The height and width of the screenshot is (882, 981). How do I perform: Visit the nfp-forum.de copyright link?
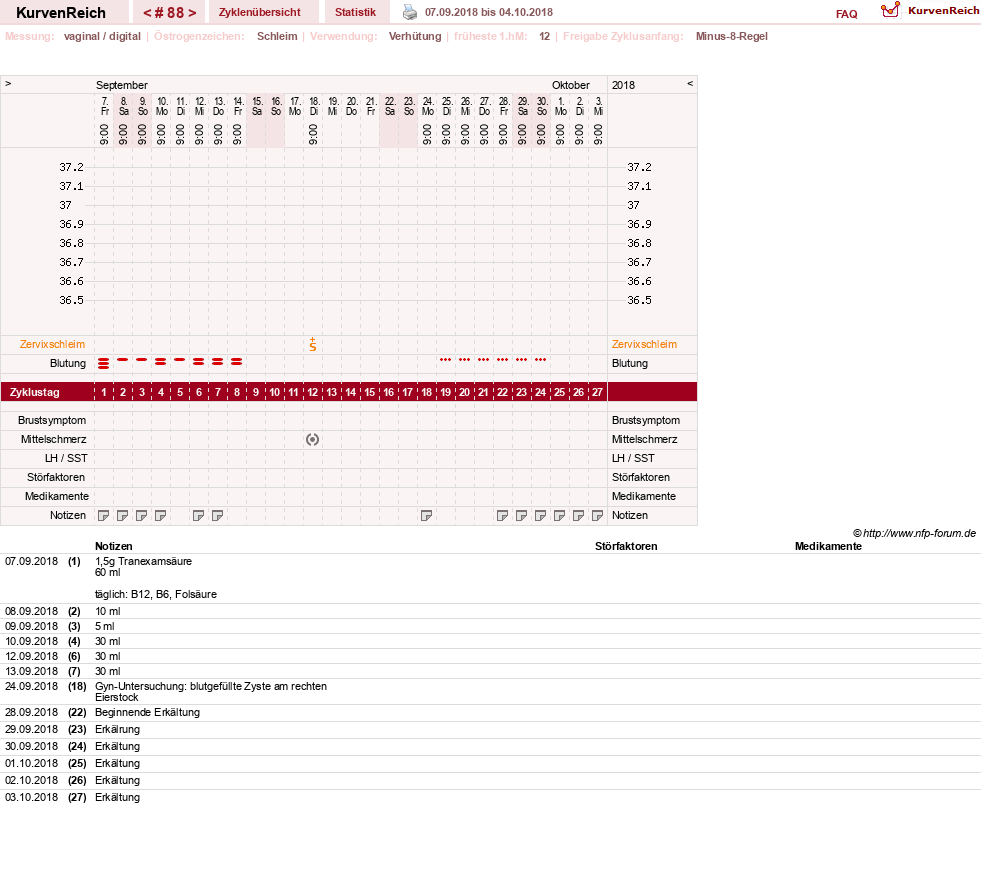point(915,533)
